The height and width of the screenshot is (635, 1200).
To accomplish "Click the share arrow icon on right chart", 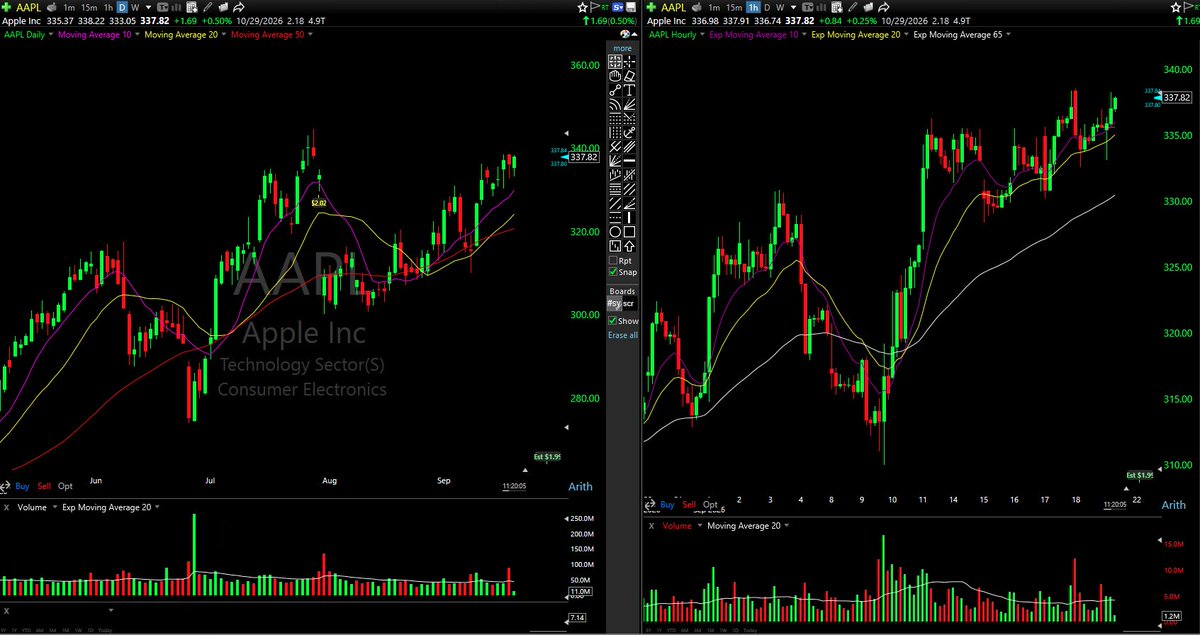I will tap(883, 7).
